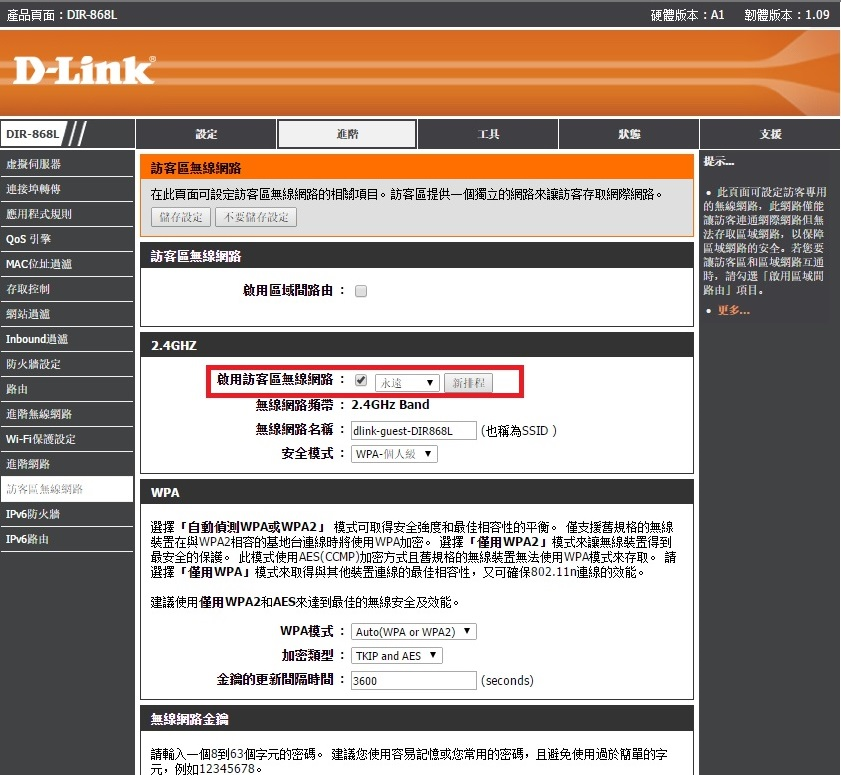This screenshot has height=775, width=841.
Task: Open the 永遠 schedule dropdown
Action: coord(407,383)
